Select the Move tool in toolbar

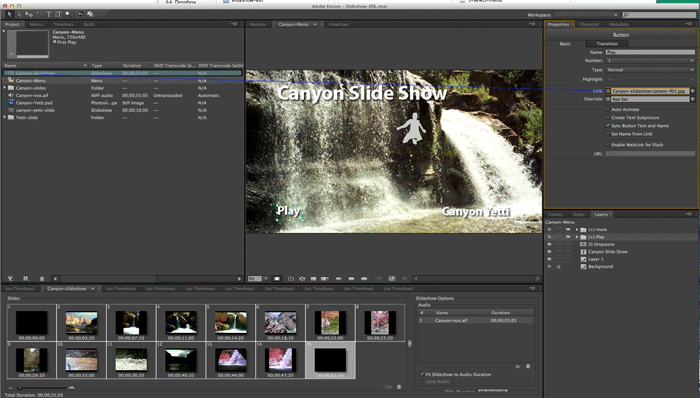[x=29, y=14]
